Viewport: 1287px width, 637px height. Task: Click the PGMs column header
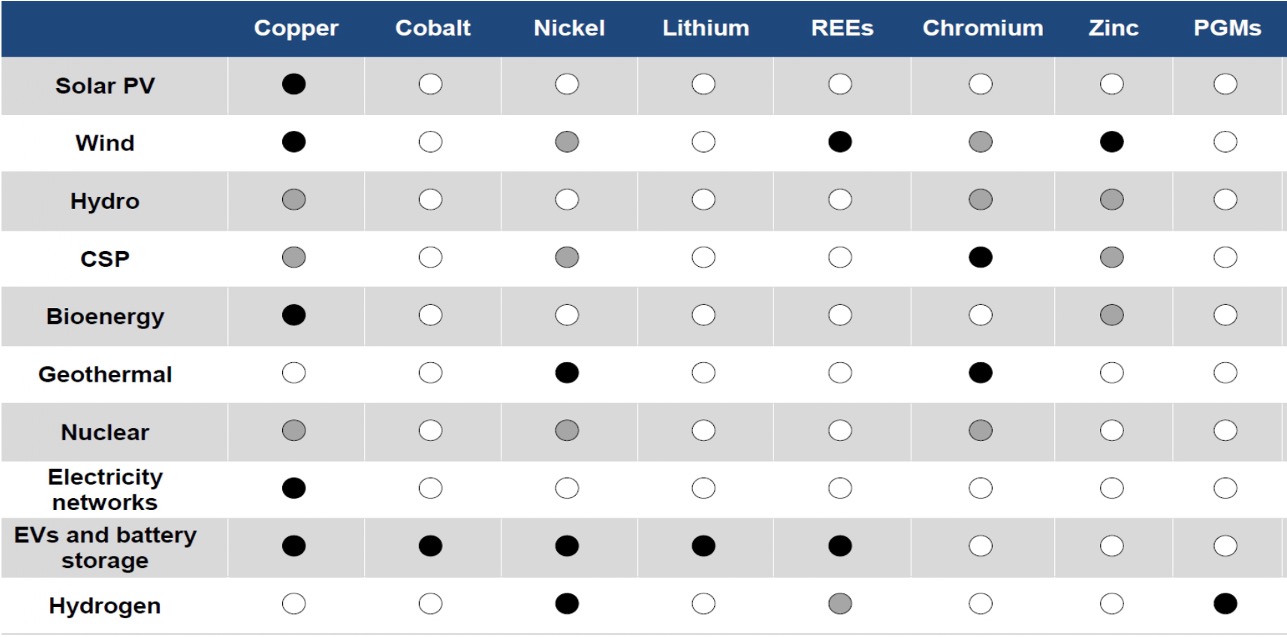[1226, 28]
